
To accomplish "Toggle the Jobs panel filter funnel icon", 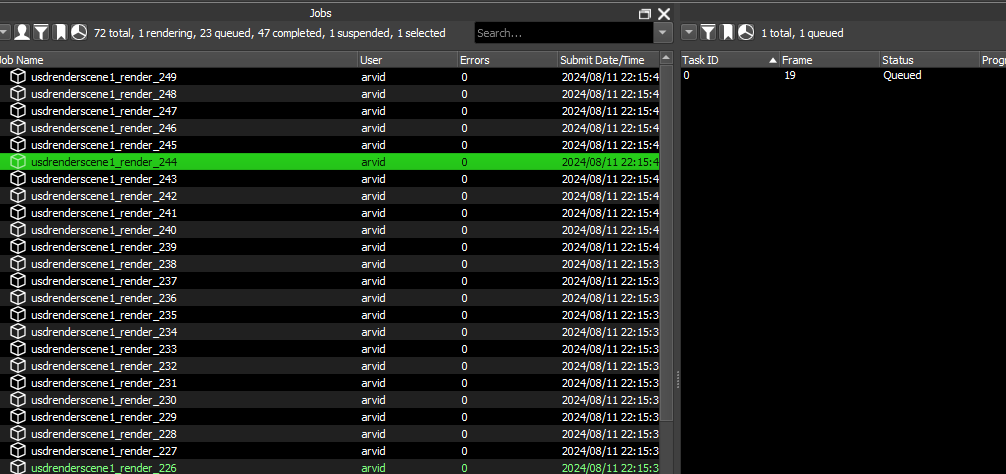I will coord(41,33).
